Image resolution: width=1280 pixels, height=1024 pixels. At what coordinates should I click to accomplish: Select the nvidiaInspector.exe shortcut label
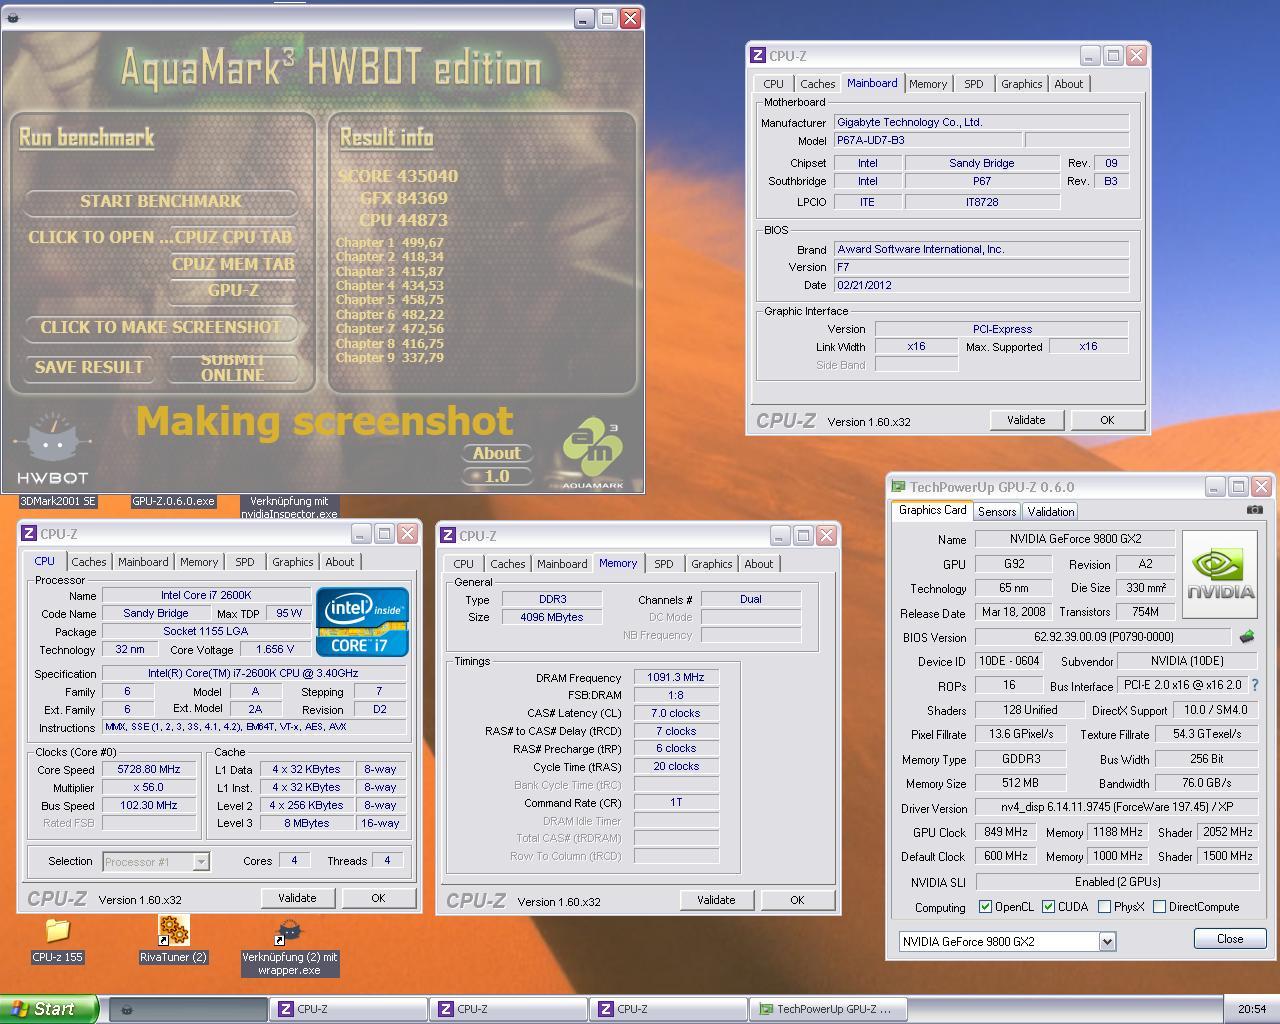pos(289,507)
